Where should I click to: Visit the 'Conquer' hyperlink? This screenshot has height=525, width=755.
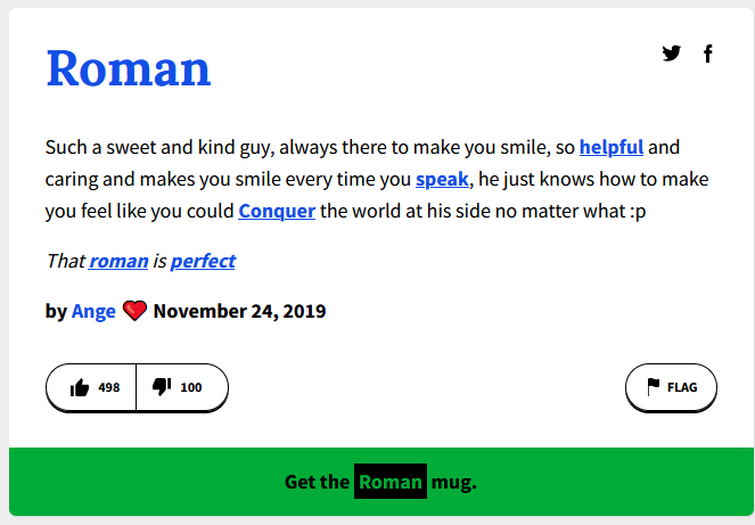(277, 211)
